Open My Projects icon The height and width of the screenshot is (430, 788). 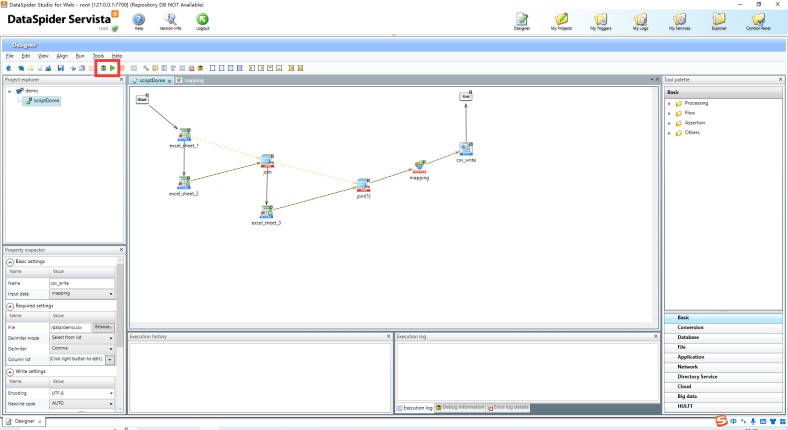coord(561,21)
